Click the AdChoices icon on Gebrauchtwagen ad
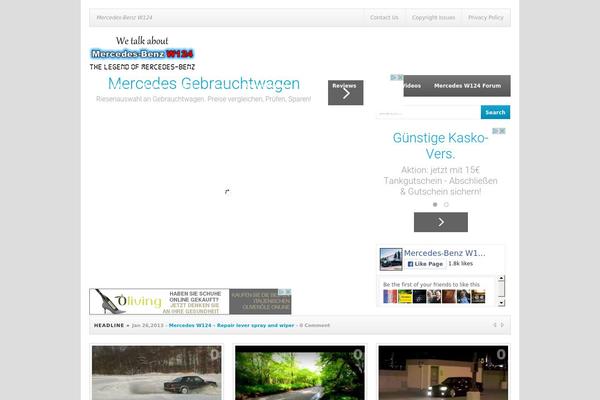The width and height of the screenshot is (600, 400). (393, 77)
